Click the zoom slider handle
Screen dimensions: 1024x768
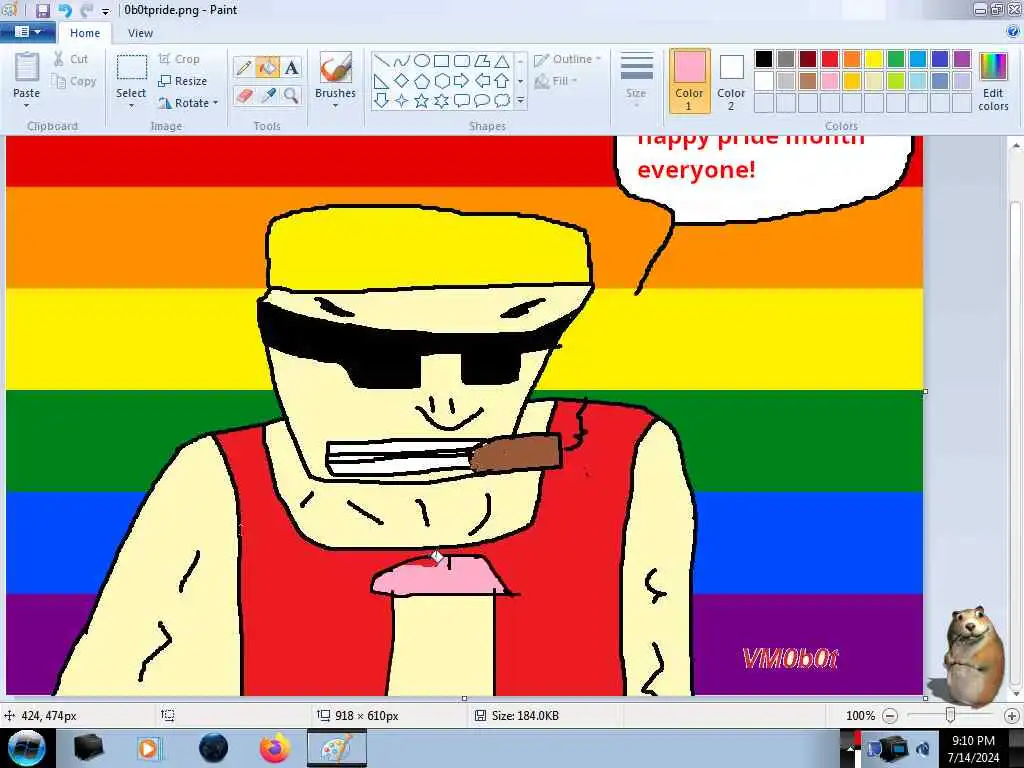click(950, 716)
